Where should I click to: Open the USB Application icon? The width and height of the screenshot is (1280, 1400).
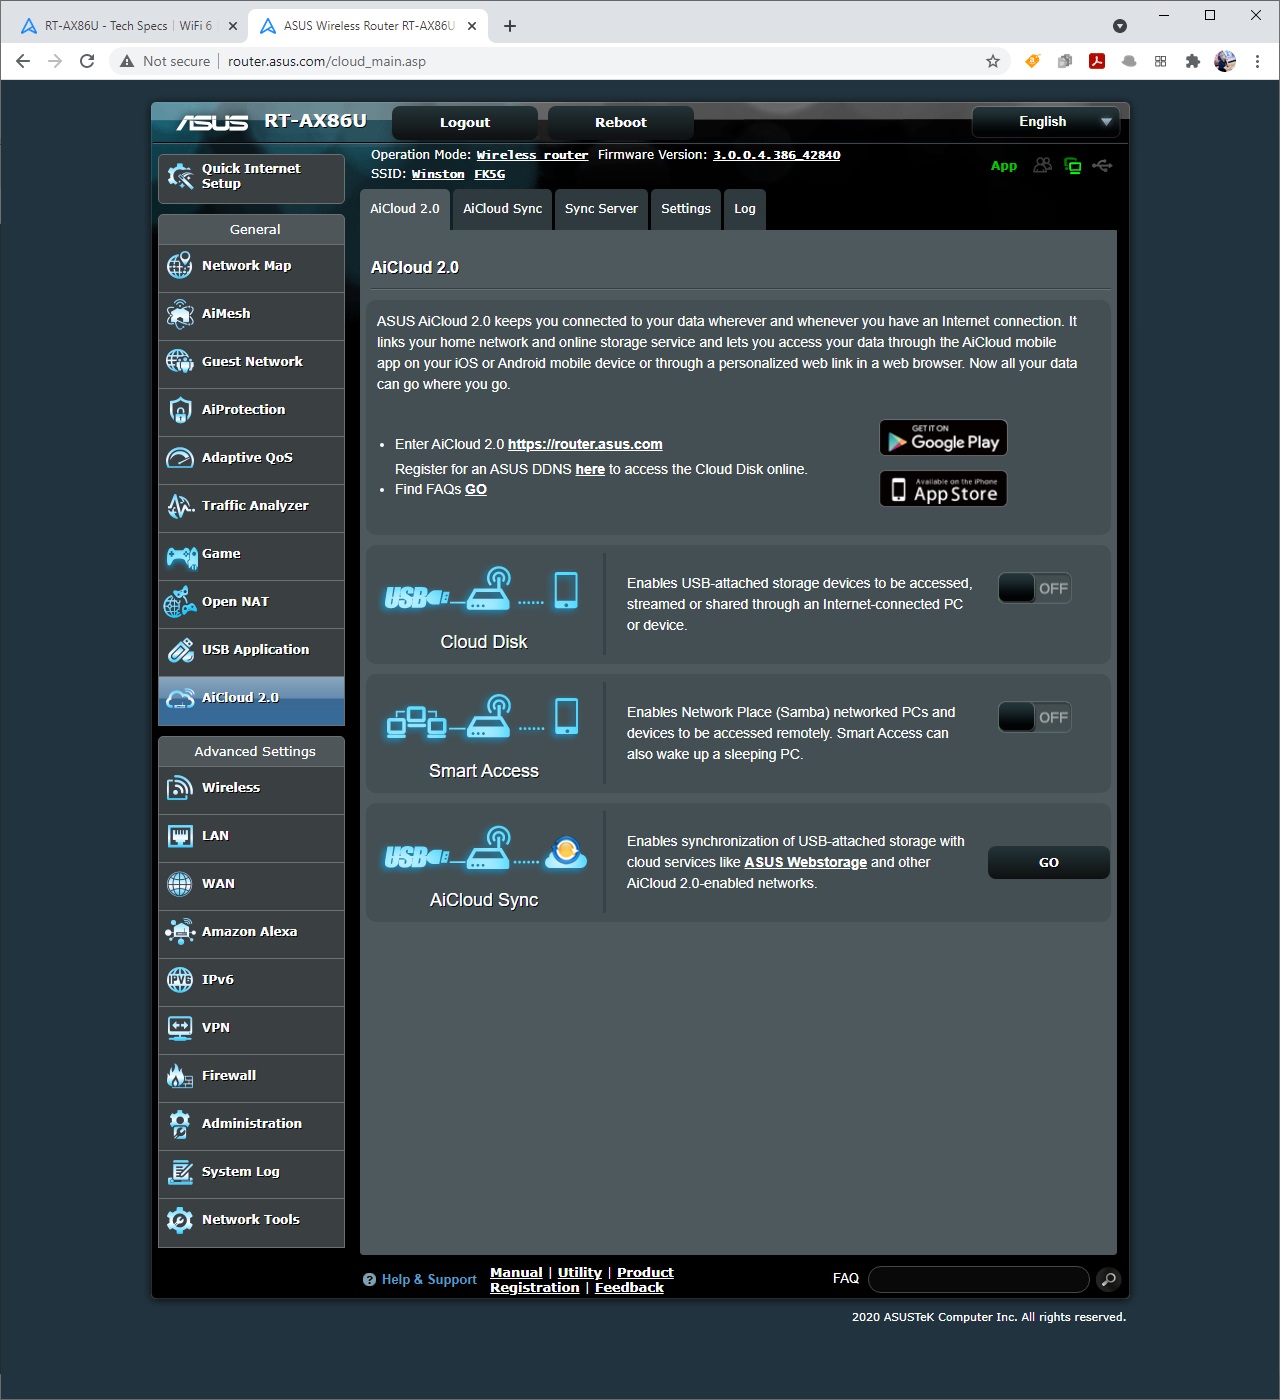click(180, 650)
